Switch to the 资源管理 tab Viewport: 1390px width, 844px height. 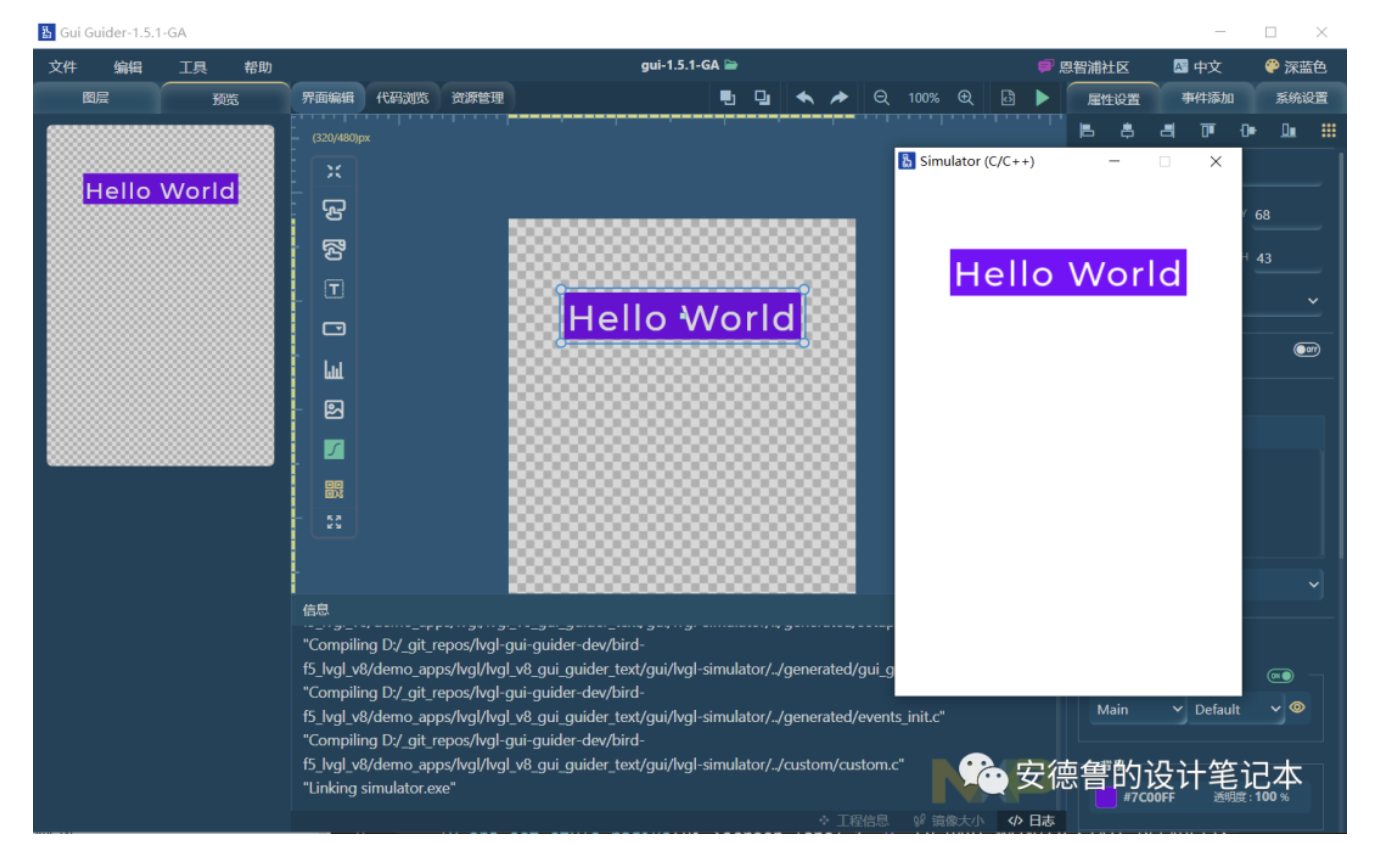coord(477,98)
